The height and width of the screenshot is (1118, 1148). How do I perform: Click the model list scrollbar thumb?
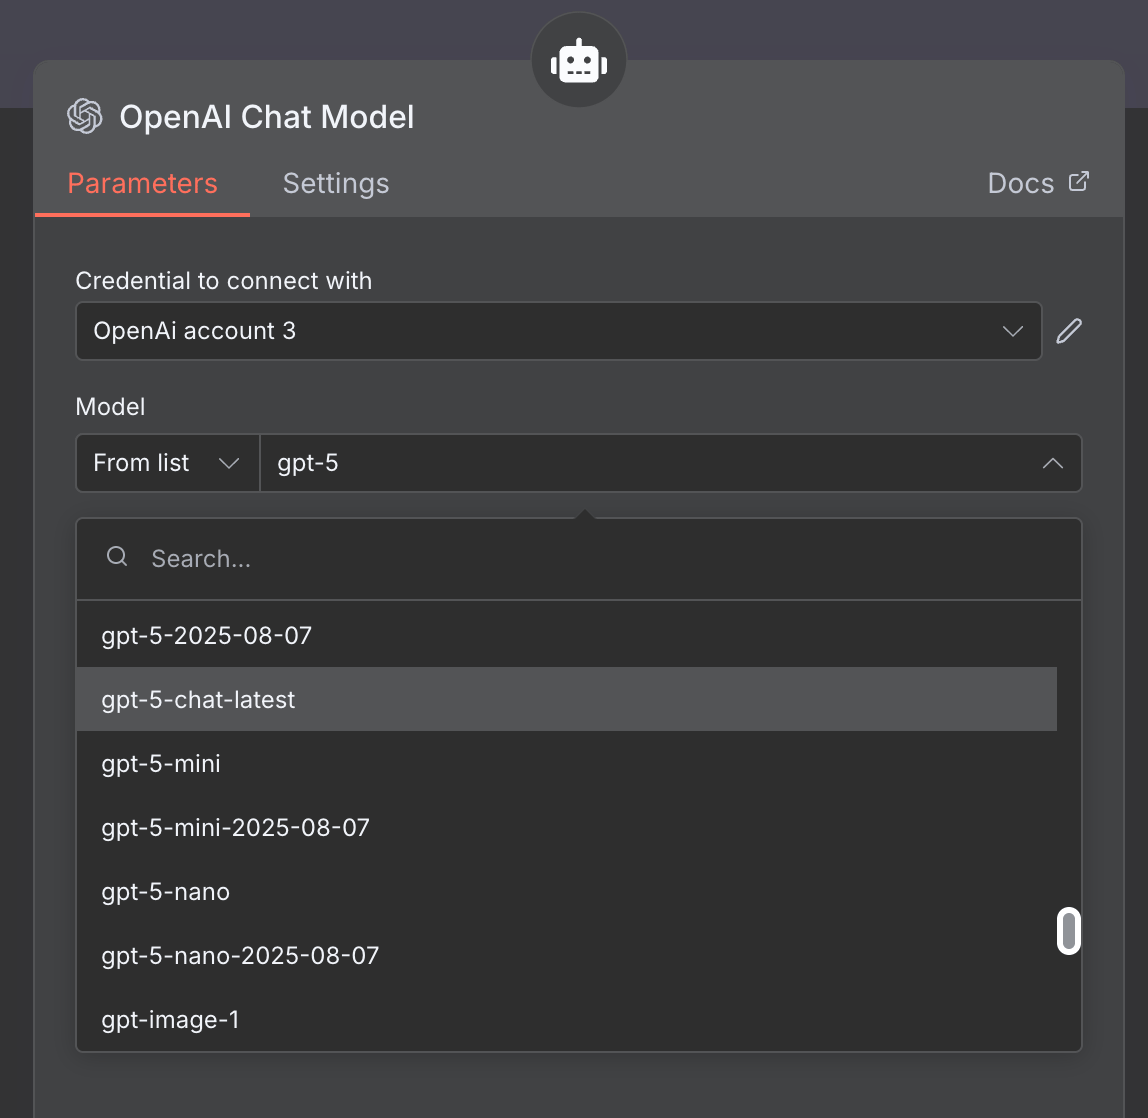1069,931
